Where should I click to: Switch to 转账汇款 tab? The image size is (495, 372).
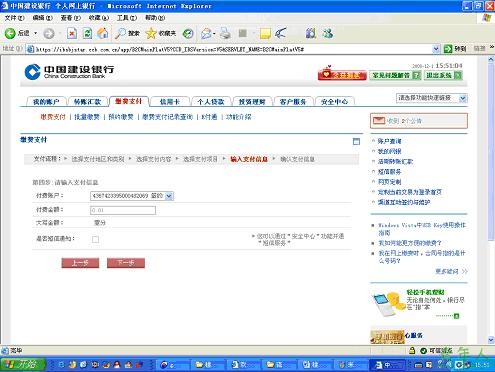[87, 102]
